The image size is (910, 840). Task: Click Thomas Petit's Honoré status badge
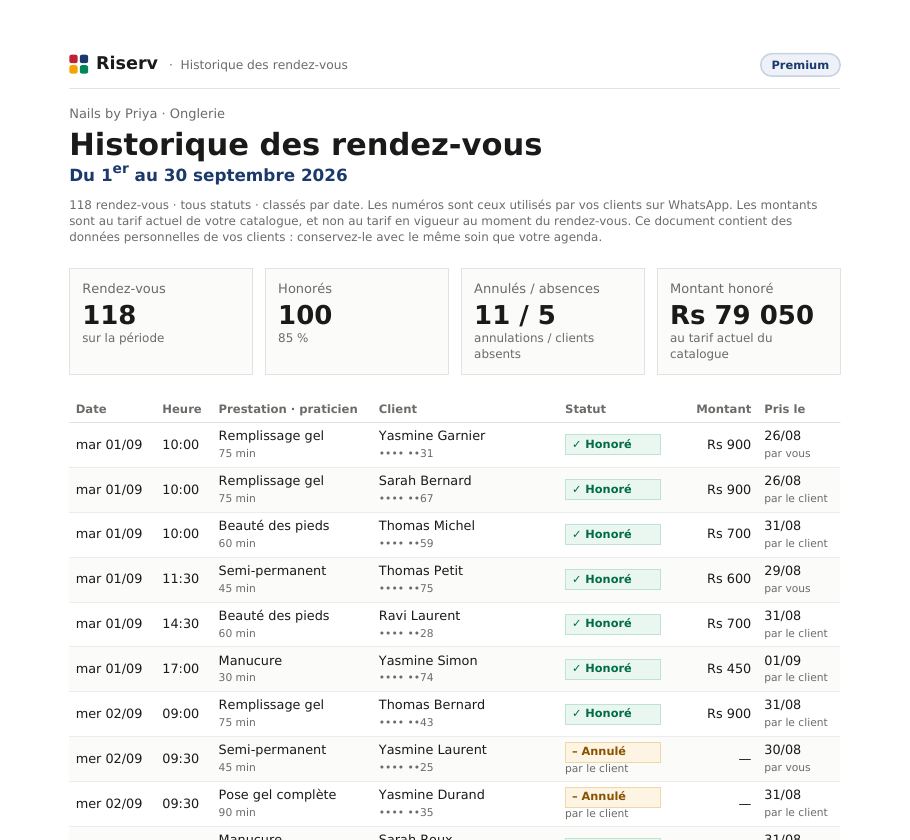pyautogui.click(x=612, y=579)
